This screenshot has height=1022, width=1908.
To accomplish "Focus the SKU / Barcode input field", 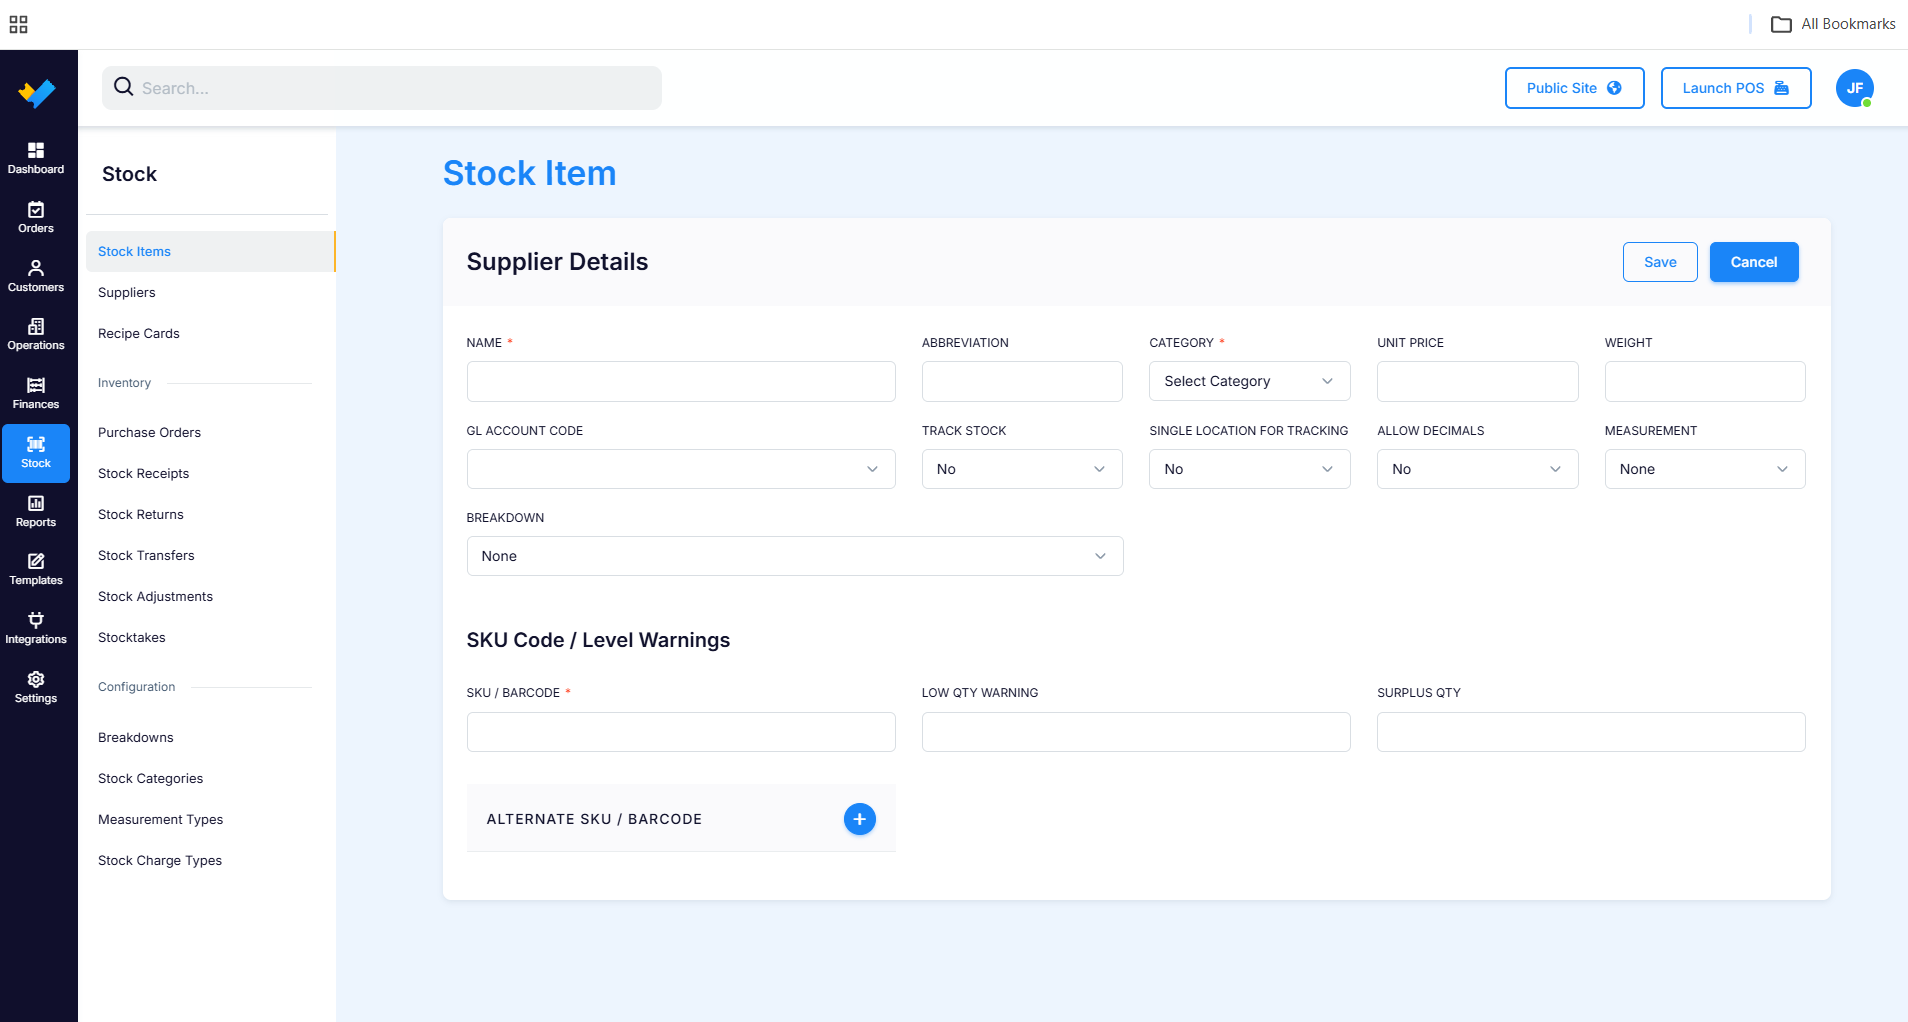I will (x=681, y=732).
